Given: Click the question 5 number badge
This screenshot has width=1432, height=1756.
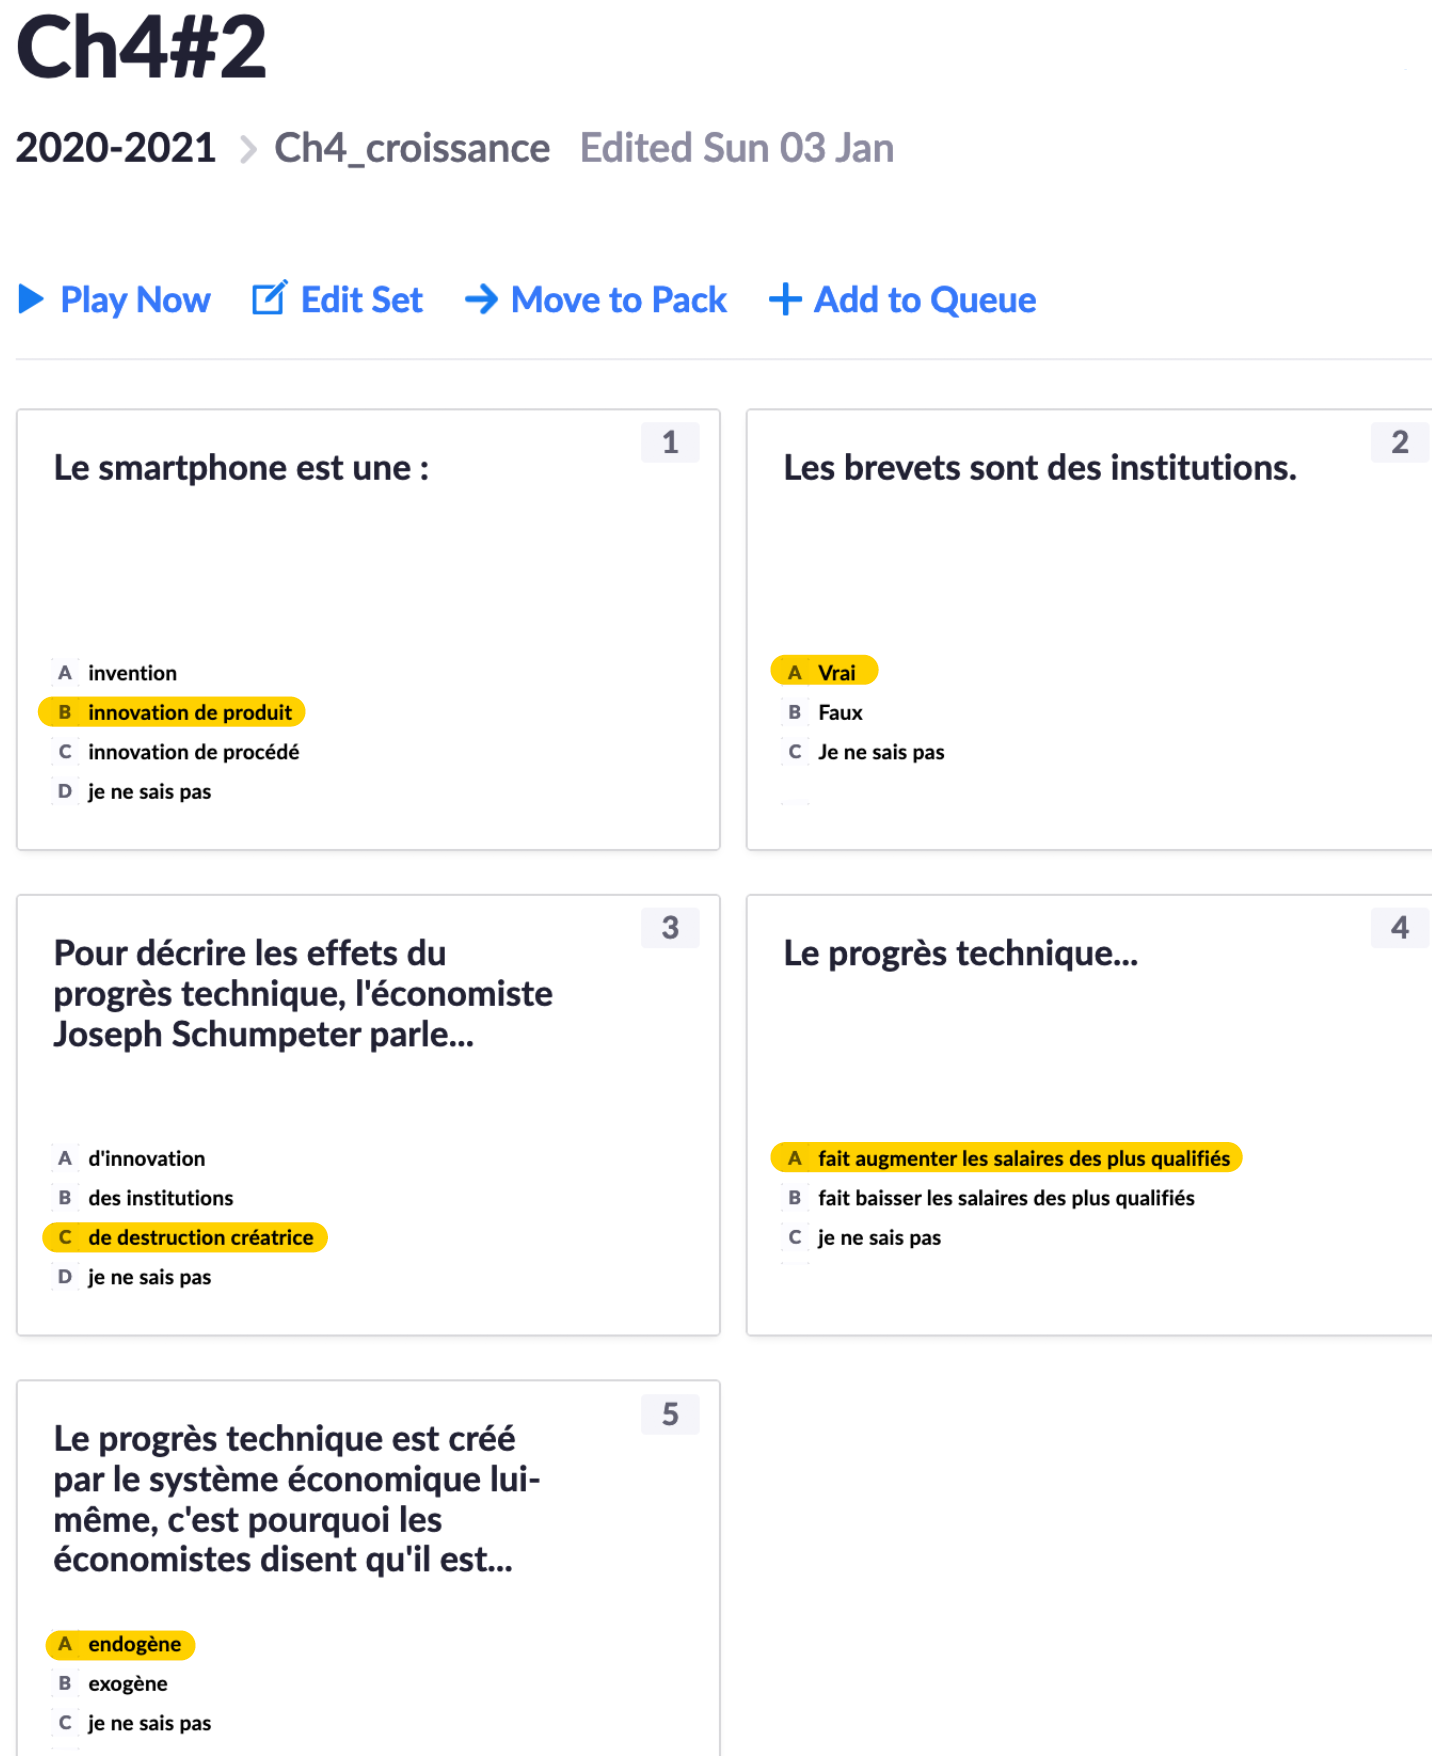Looking at the screenshot, I should (670, 1414).
